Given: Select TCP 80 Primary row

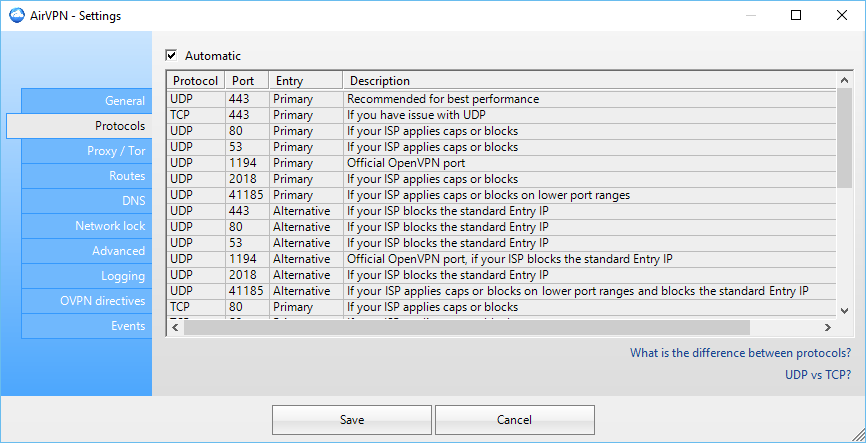Looking at the screenshot, I should point(502,307).
